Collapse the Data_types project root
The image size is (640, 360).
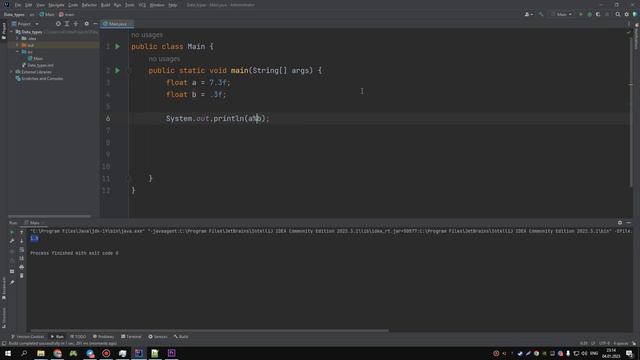(12, 32)
